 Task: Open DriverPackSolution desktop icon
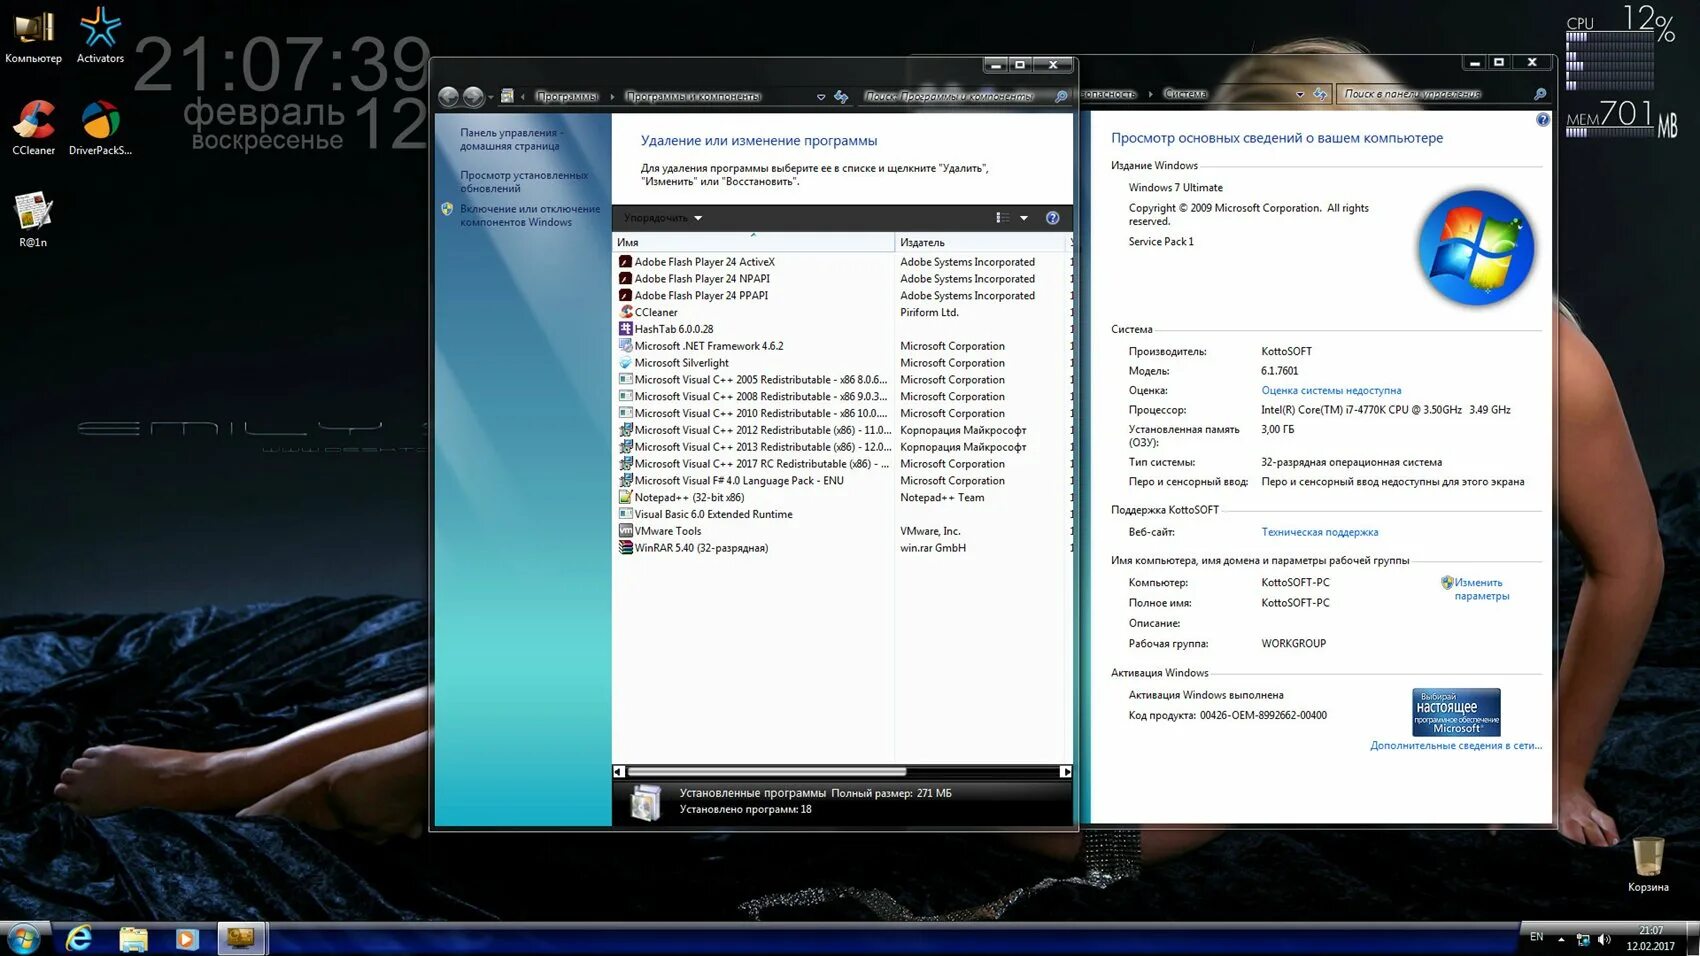pos(100,128)
